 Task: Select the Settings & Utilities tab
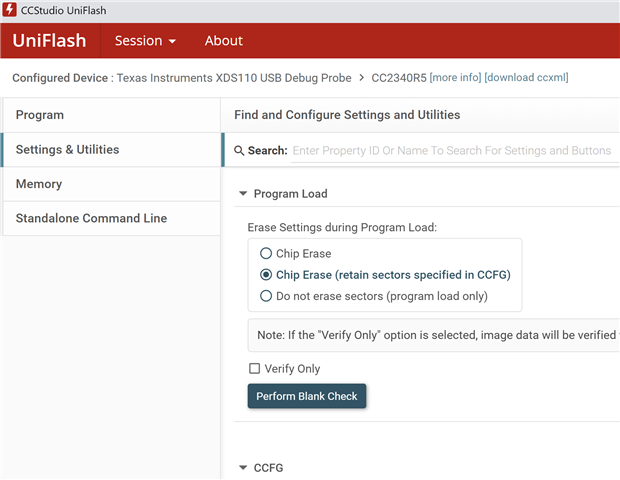tap(112, 149)
